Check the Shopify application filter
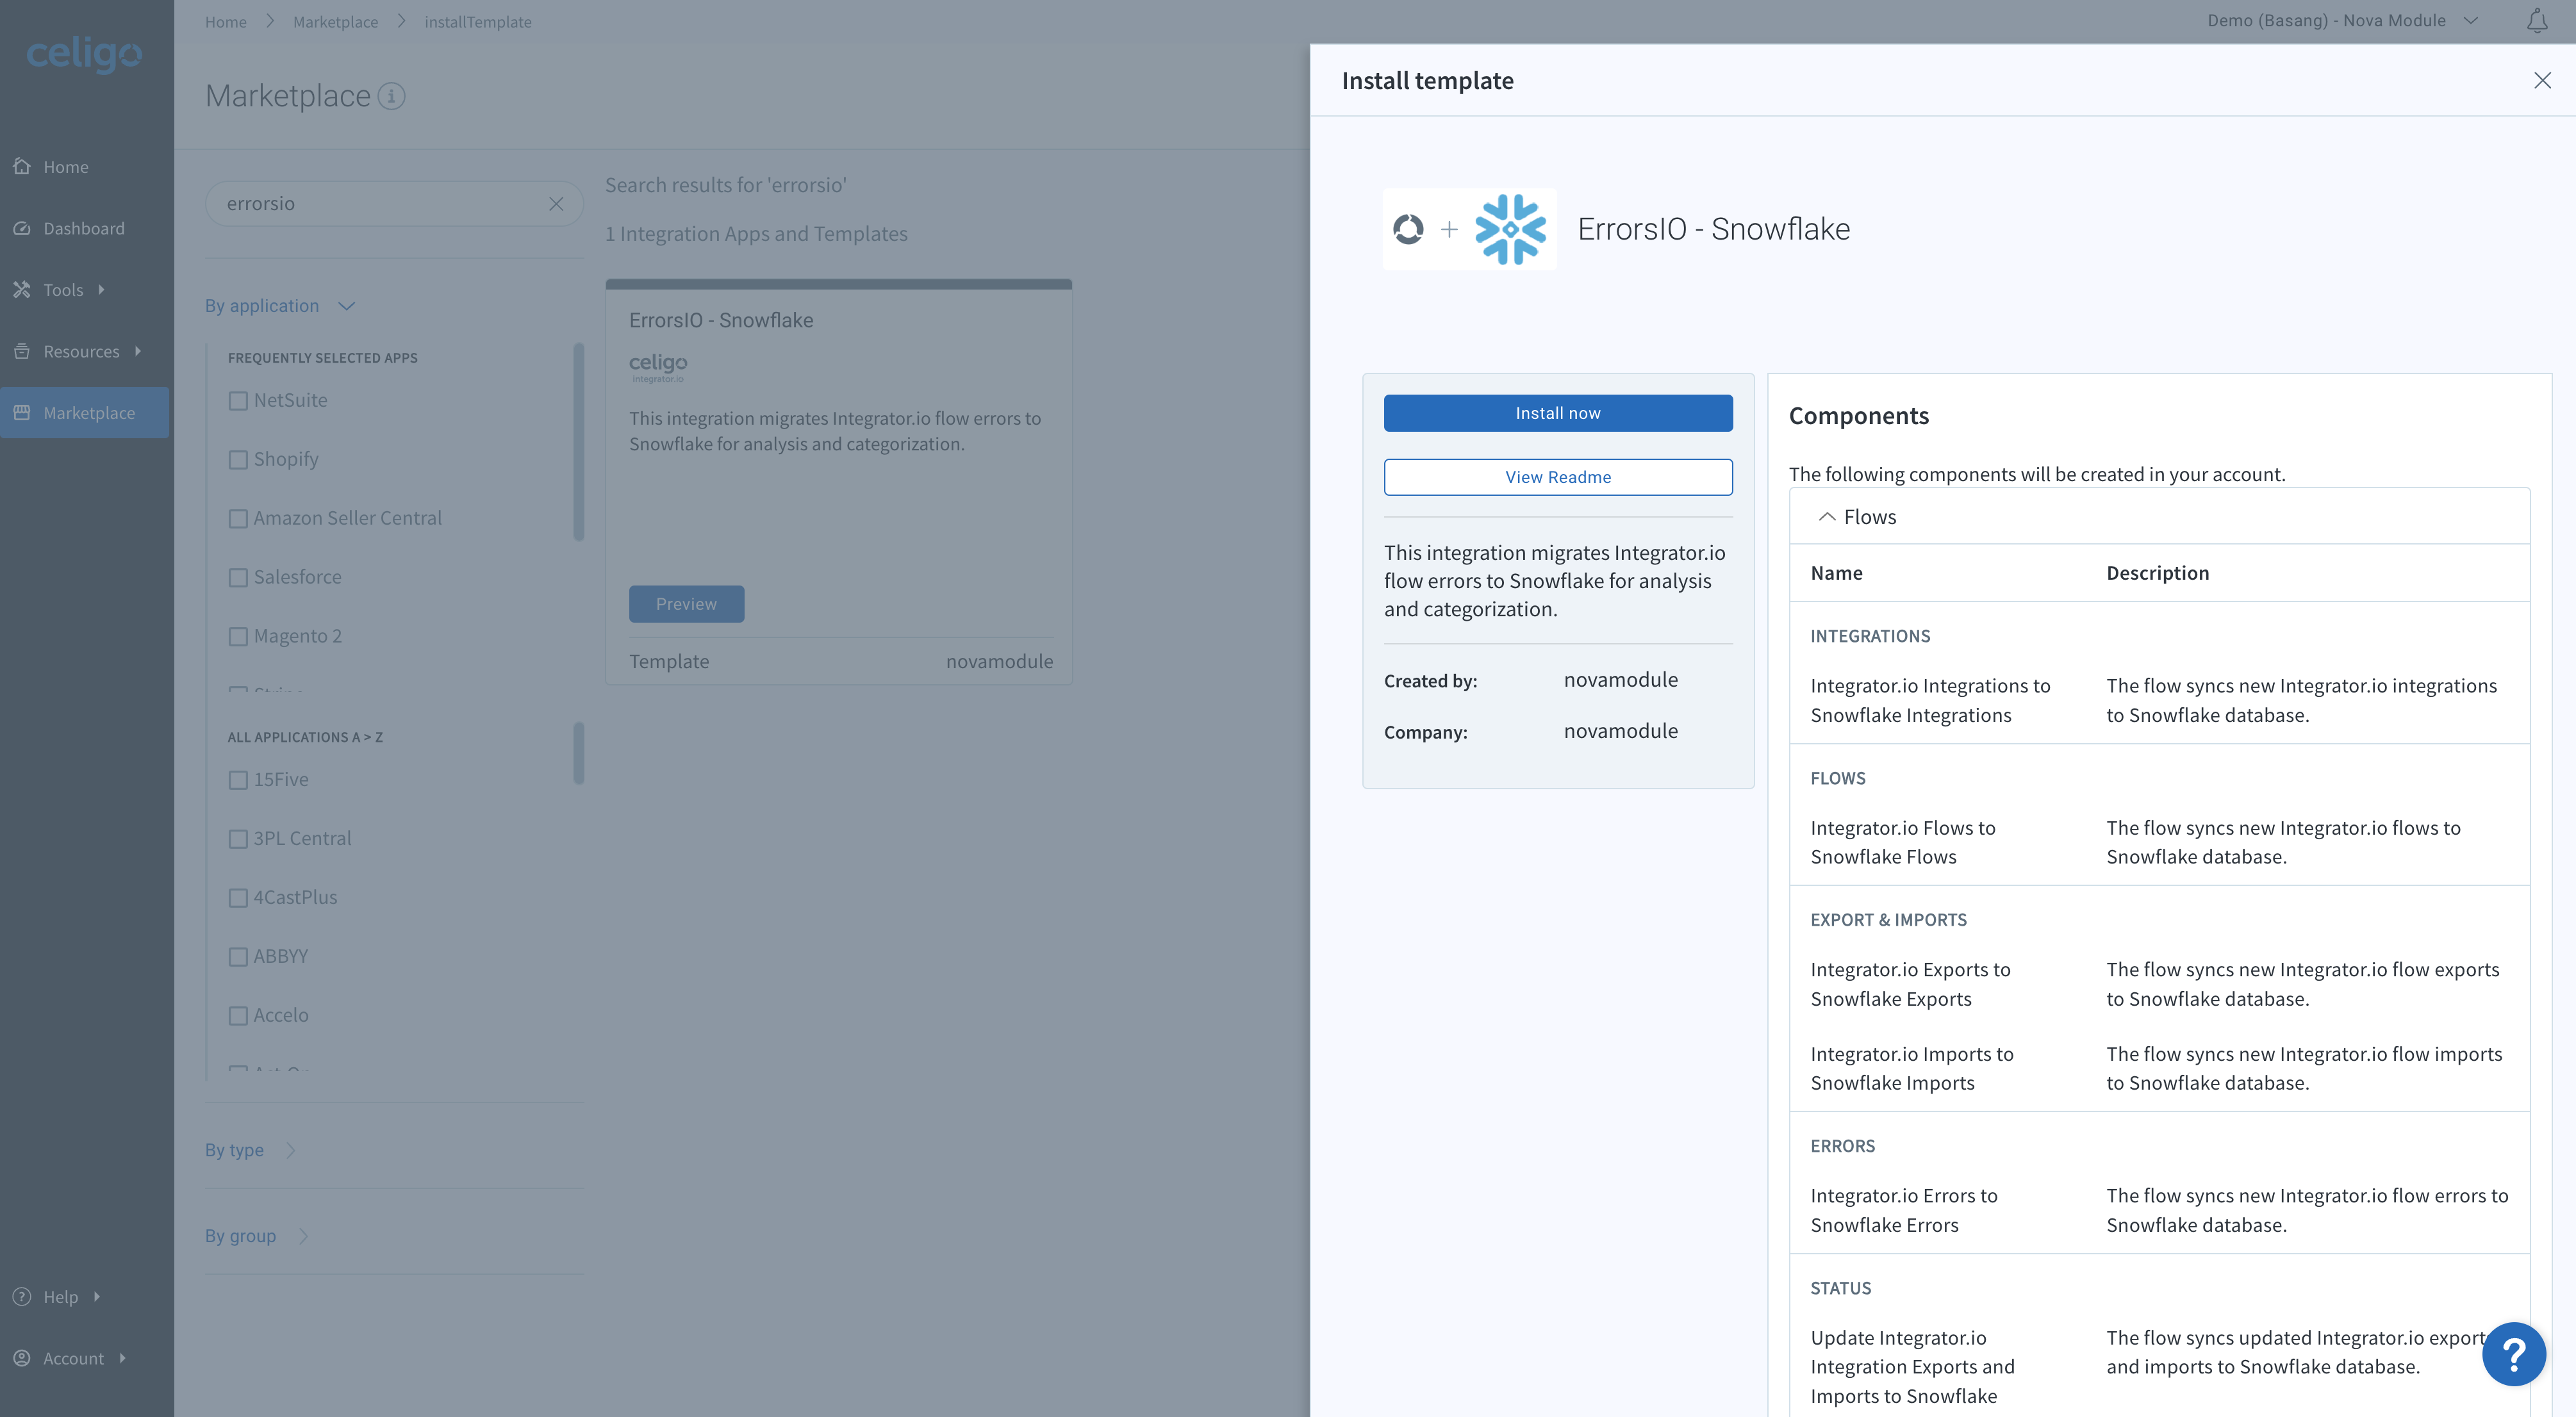Image resolution: width=2576 pixels, height=1417 pixels. click(238, 459)
